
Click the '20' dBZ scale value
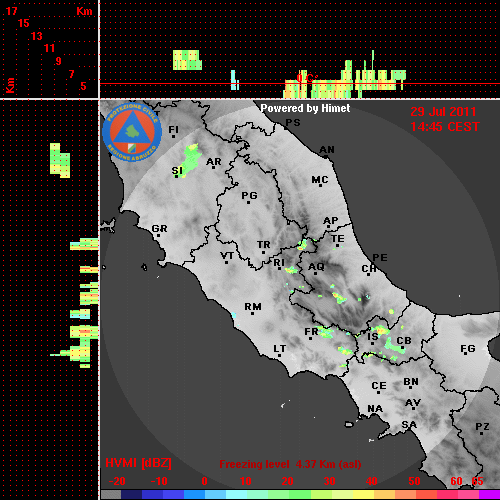(287, 481)
